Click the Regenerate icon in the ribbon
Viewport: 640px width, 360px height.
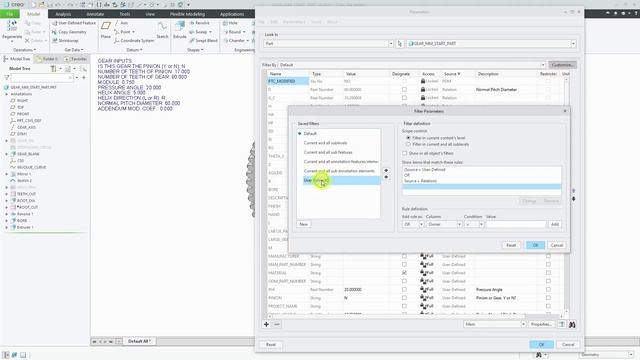click(x=12, y=26)
